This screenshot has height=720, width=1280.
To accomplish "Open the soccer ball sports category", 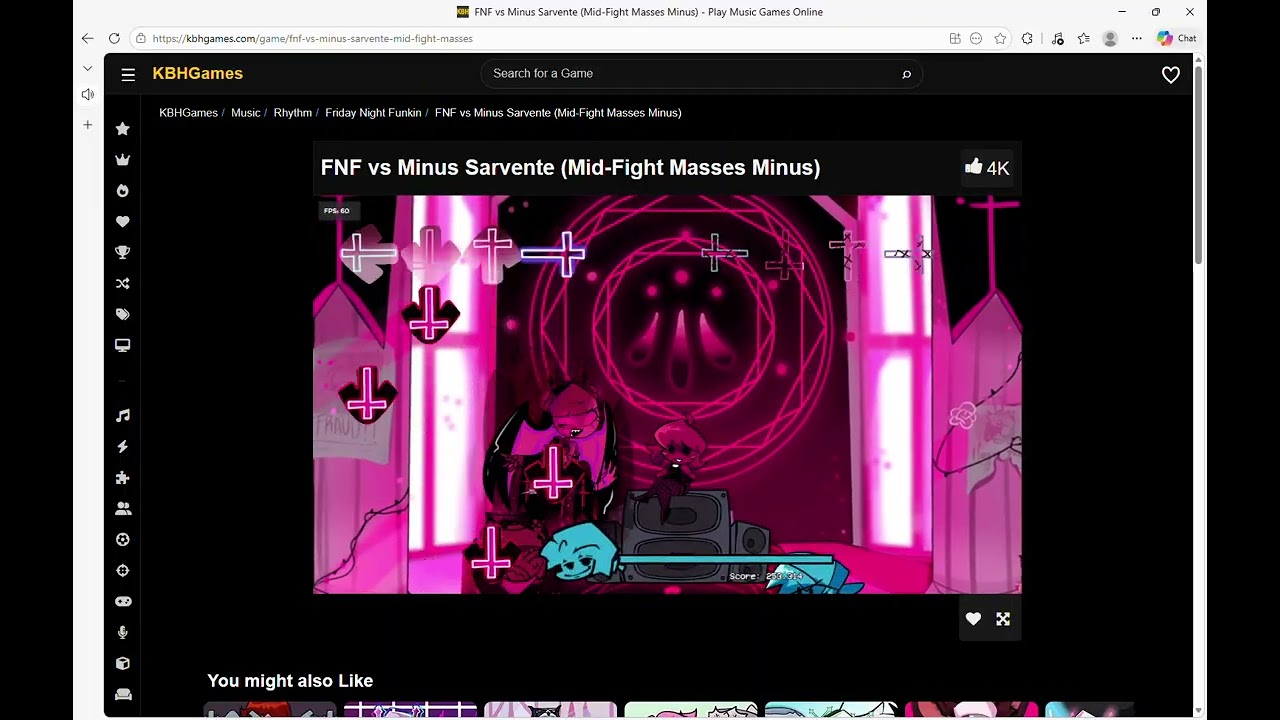I will tap(123, 540).
